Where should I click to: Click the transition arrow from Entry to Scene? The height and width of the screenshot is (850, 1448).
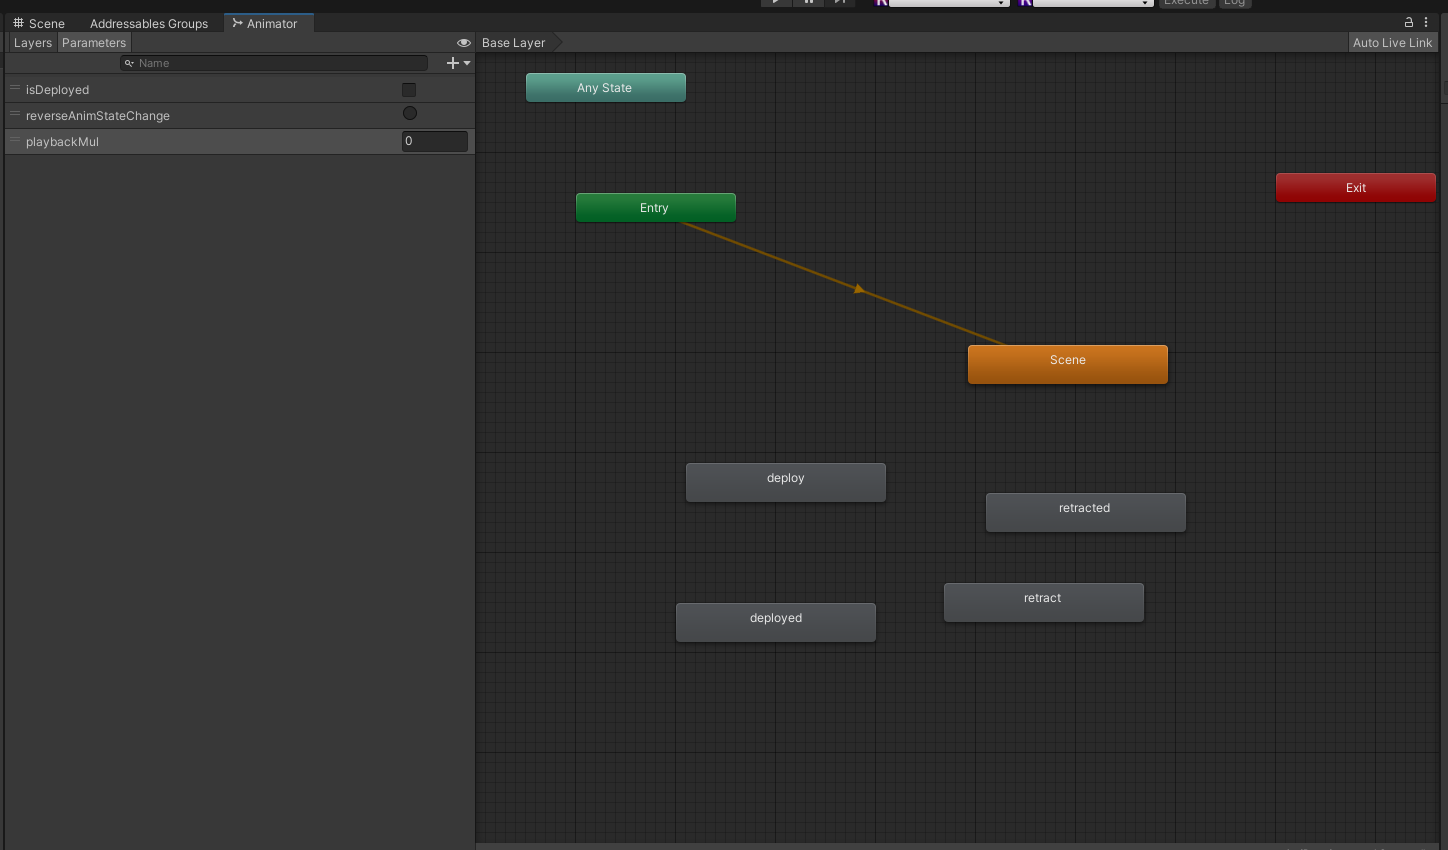pos(858,289)
